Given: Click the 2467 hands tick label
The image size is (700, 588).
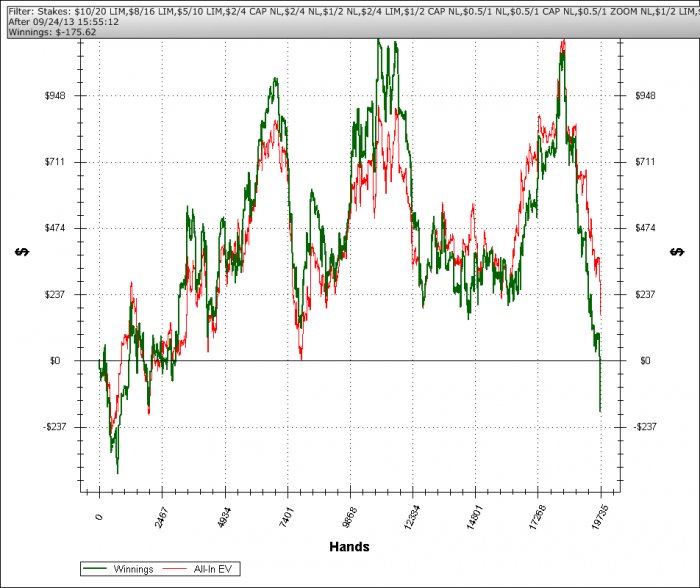Looking at the screenshot, I should 161,517.
